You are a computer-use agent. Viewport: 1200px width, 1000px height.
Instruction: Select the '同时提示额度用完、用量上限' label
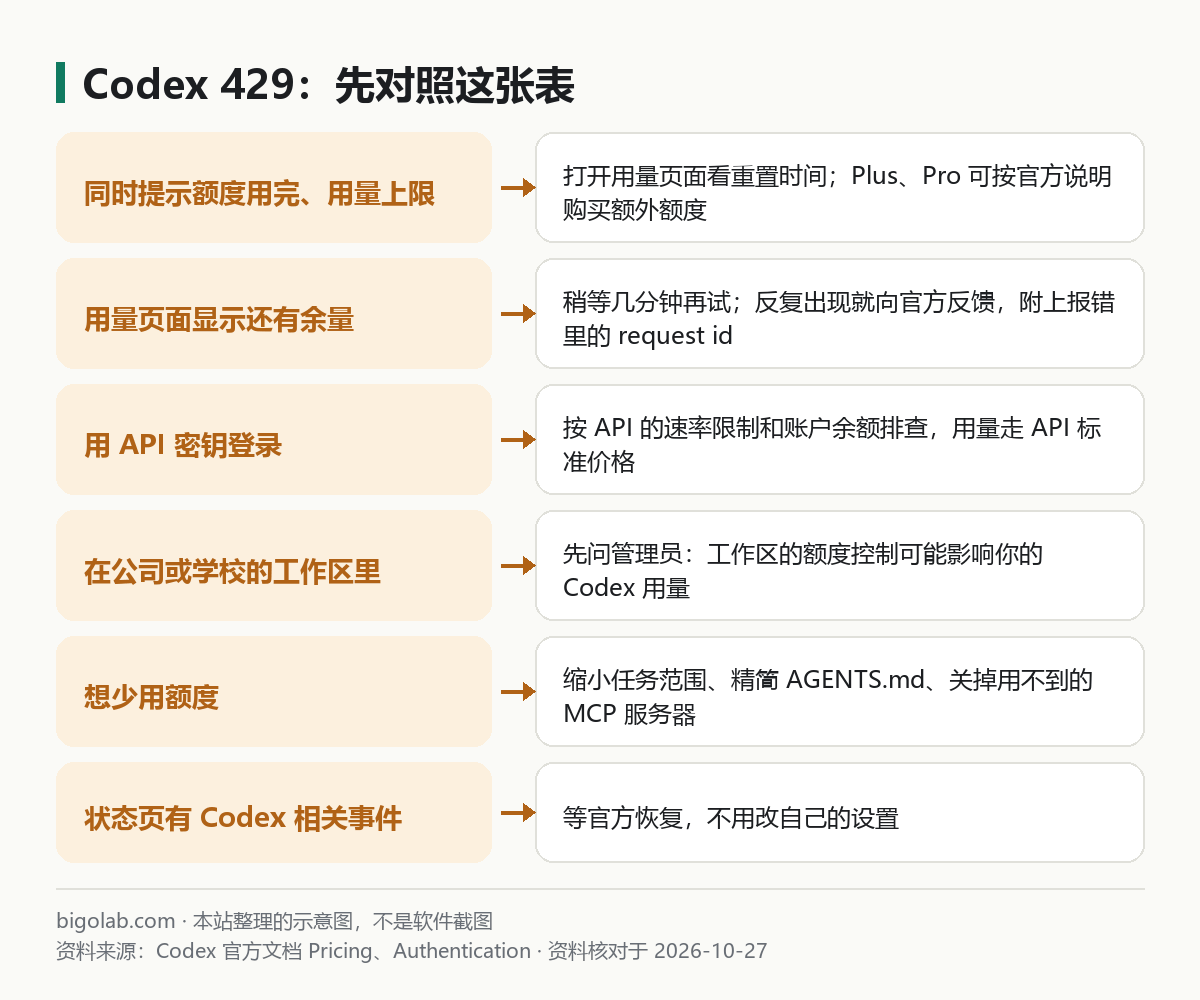point(259,193)
